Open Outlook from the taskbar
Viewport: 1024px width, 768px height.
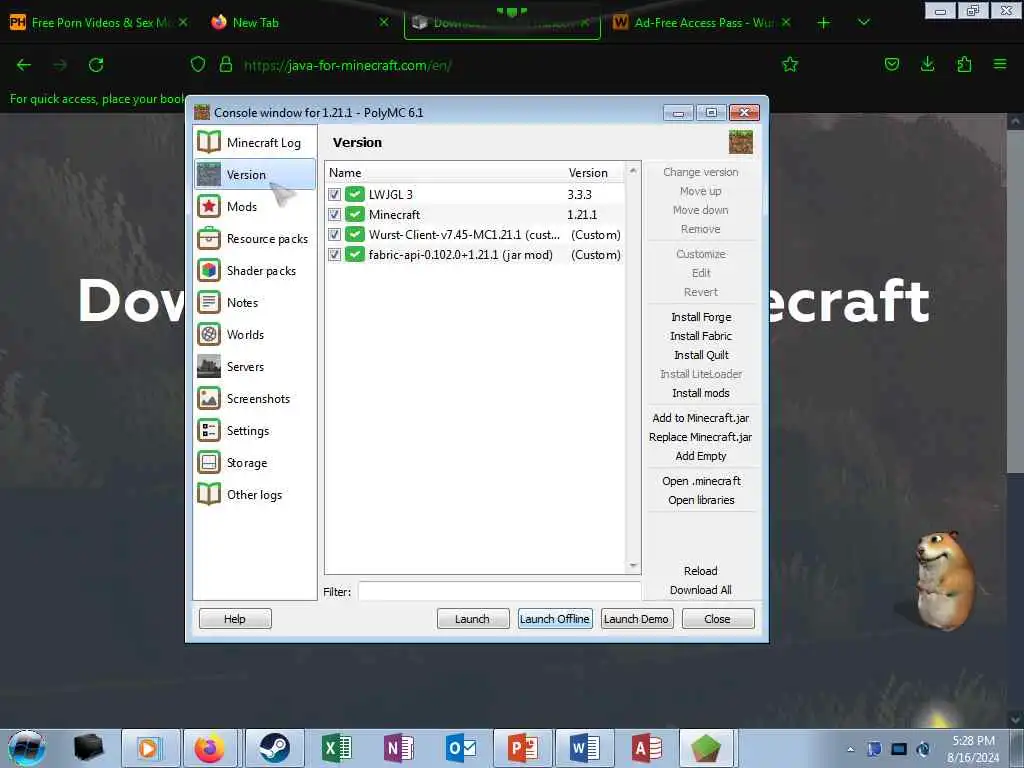point(461,748)
